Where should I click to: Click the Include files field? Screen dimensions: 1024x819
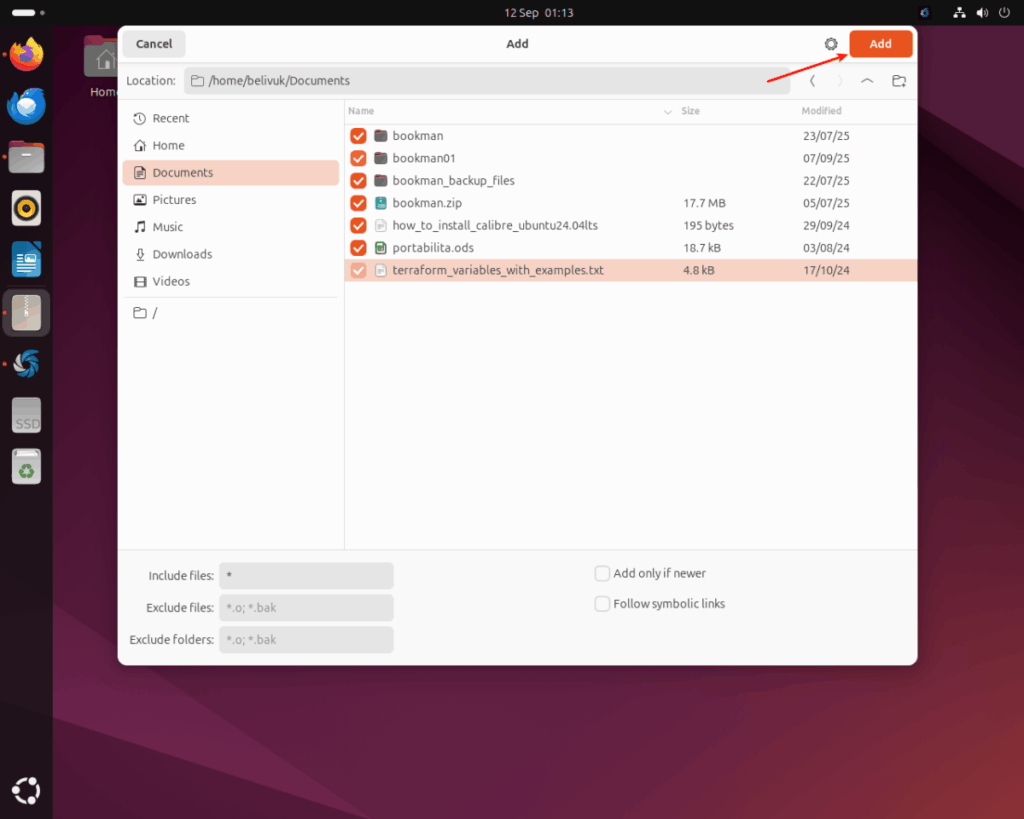click(306, 576)
